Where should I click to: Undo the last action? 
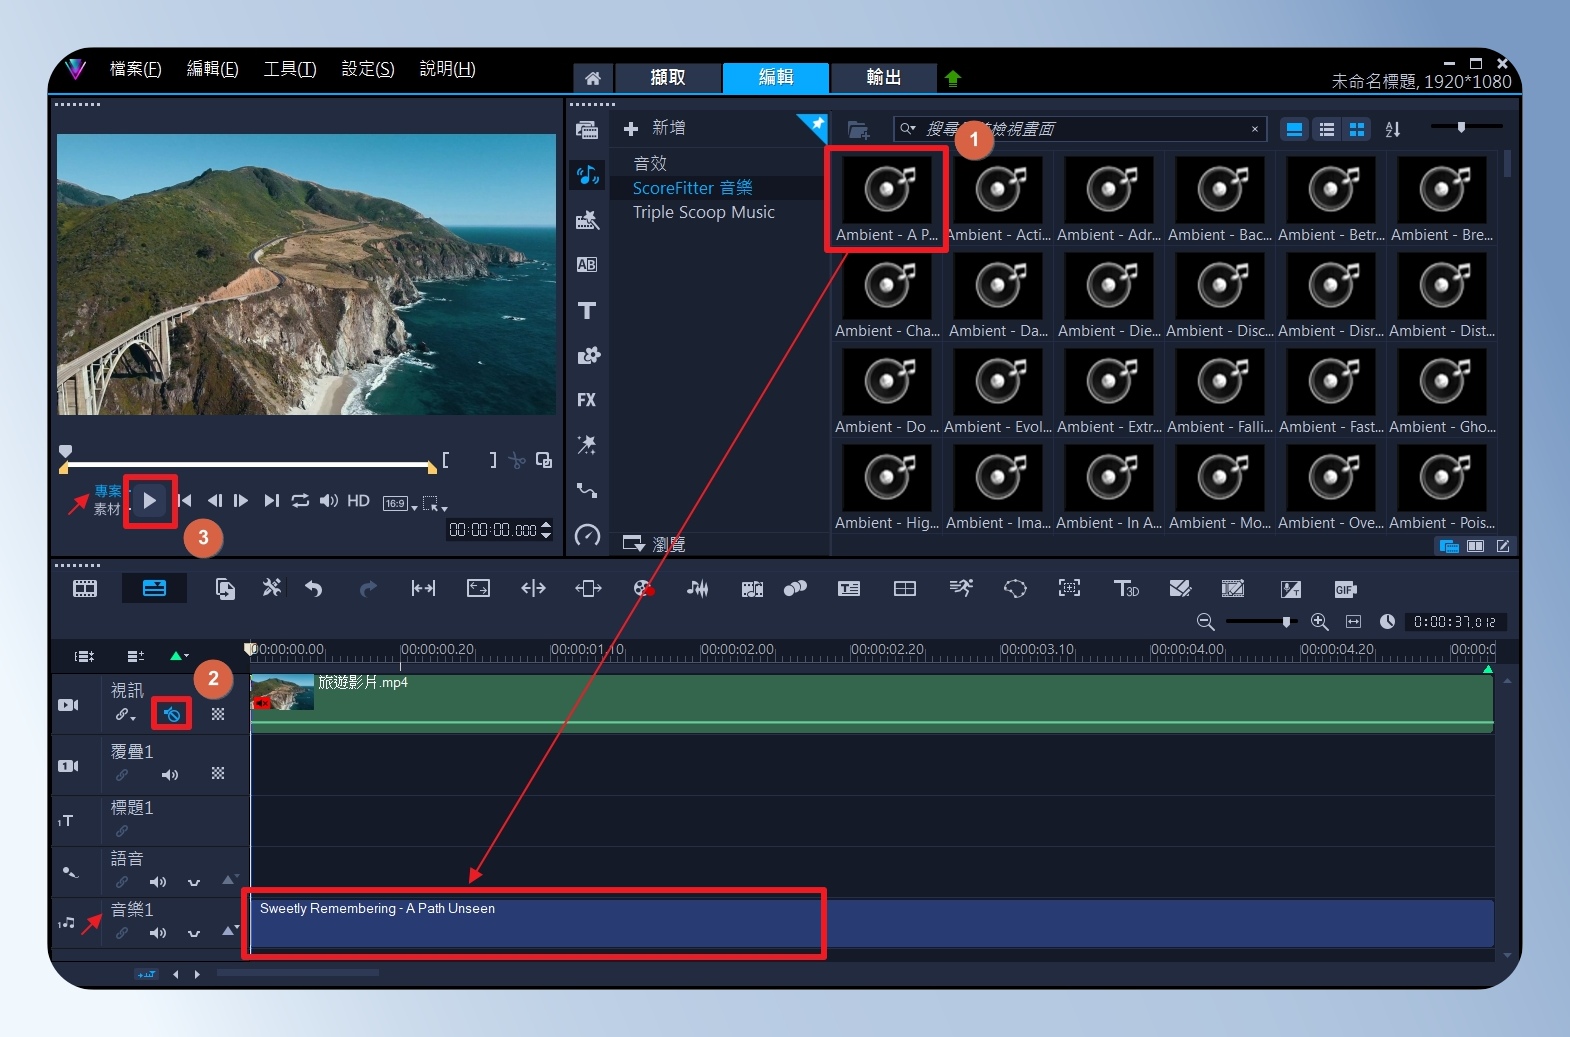pyautogui.click(x=314, y=589)
